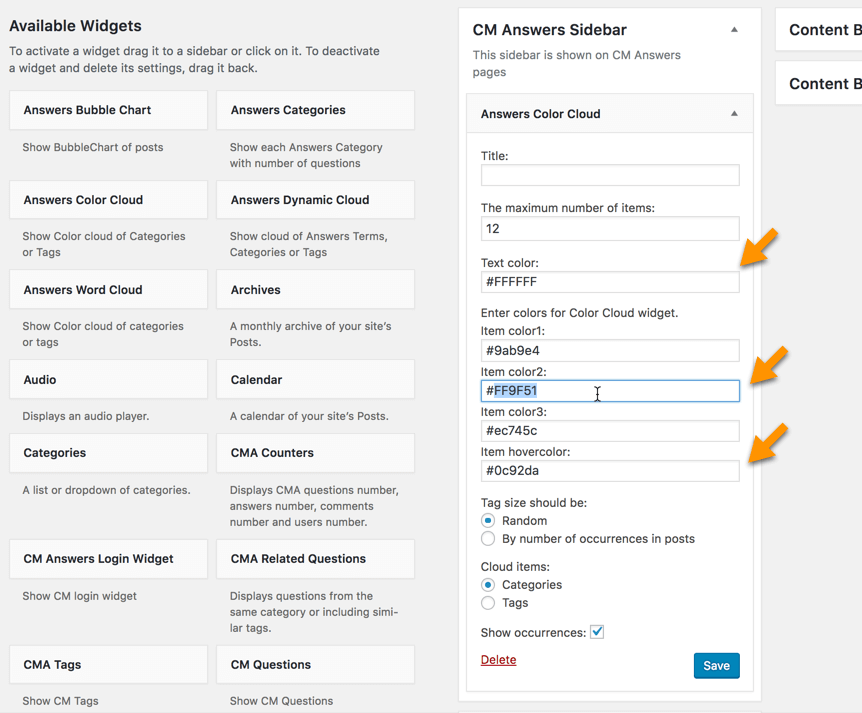The width and height of the screenshot is (862, 713).
Task: Focus the maximum number of items field
Action: [x=610, y=229]
